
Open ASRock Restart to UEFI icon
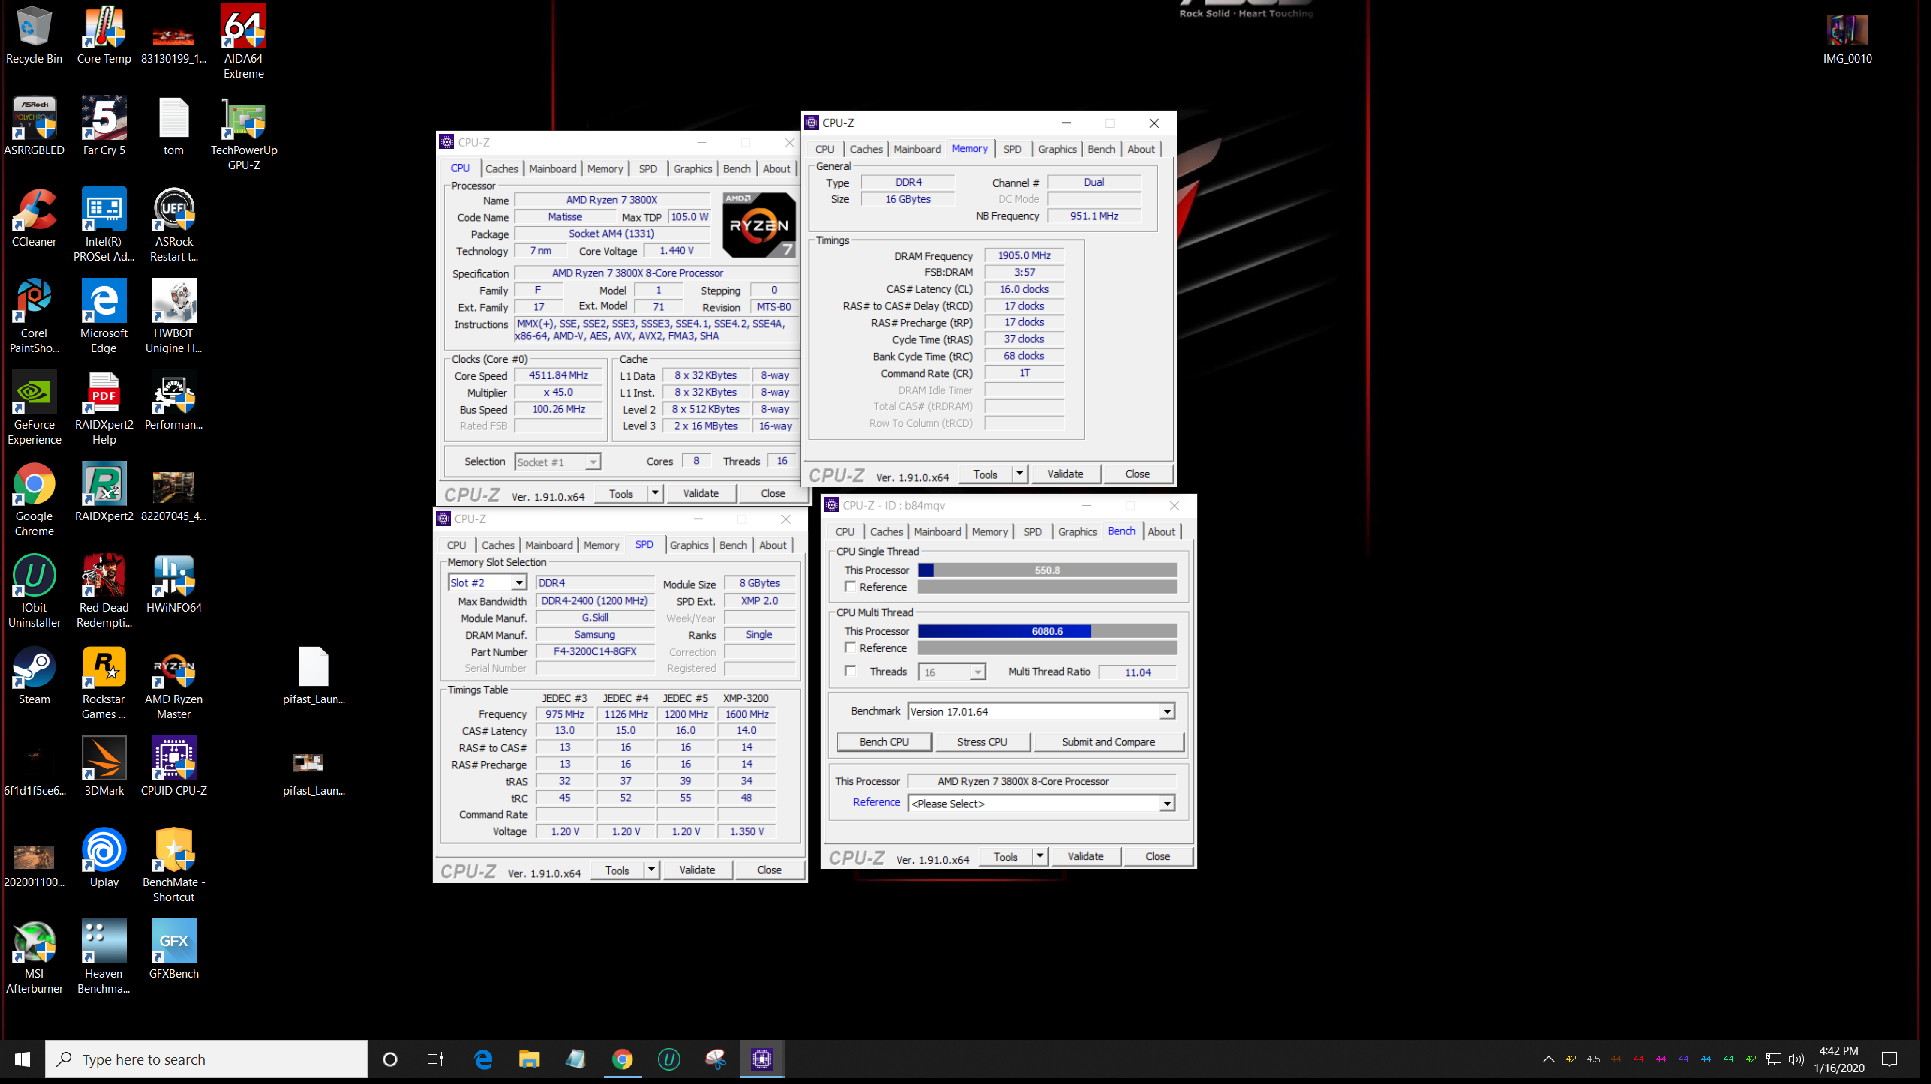tap(174, 225)
